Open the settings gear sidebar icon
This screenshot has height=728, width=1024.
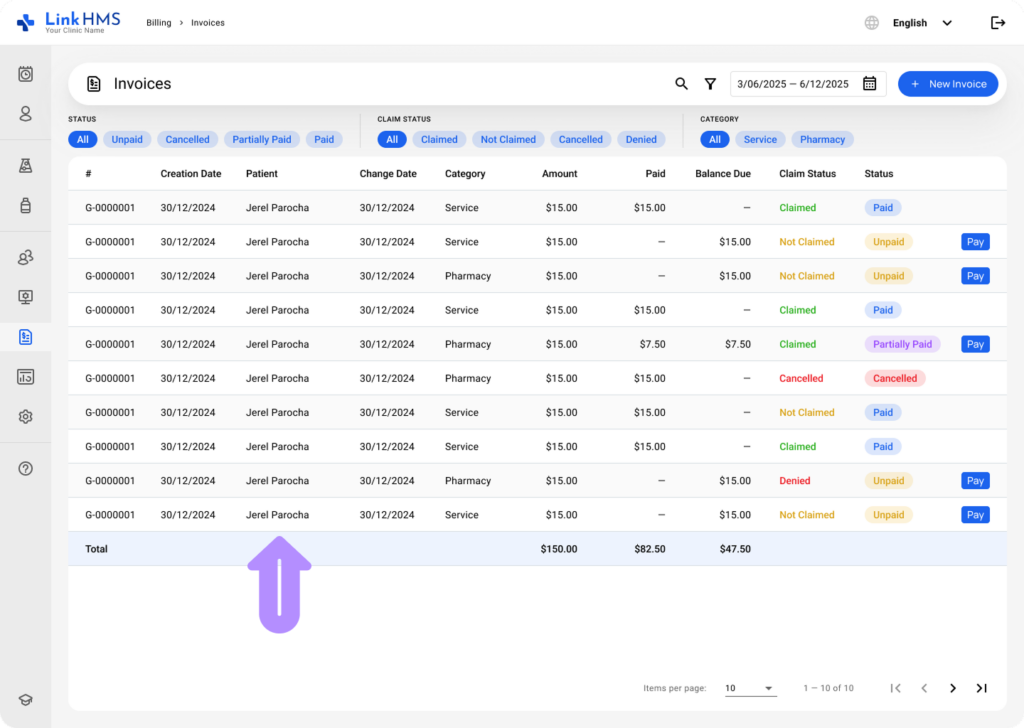pos(25,417)
